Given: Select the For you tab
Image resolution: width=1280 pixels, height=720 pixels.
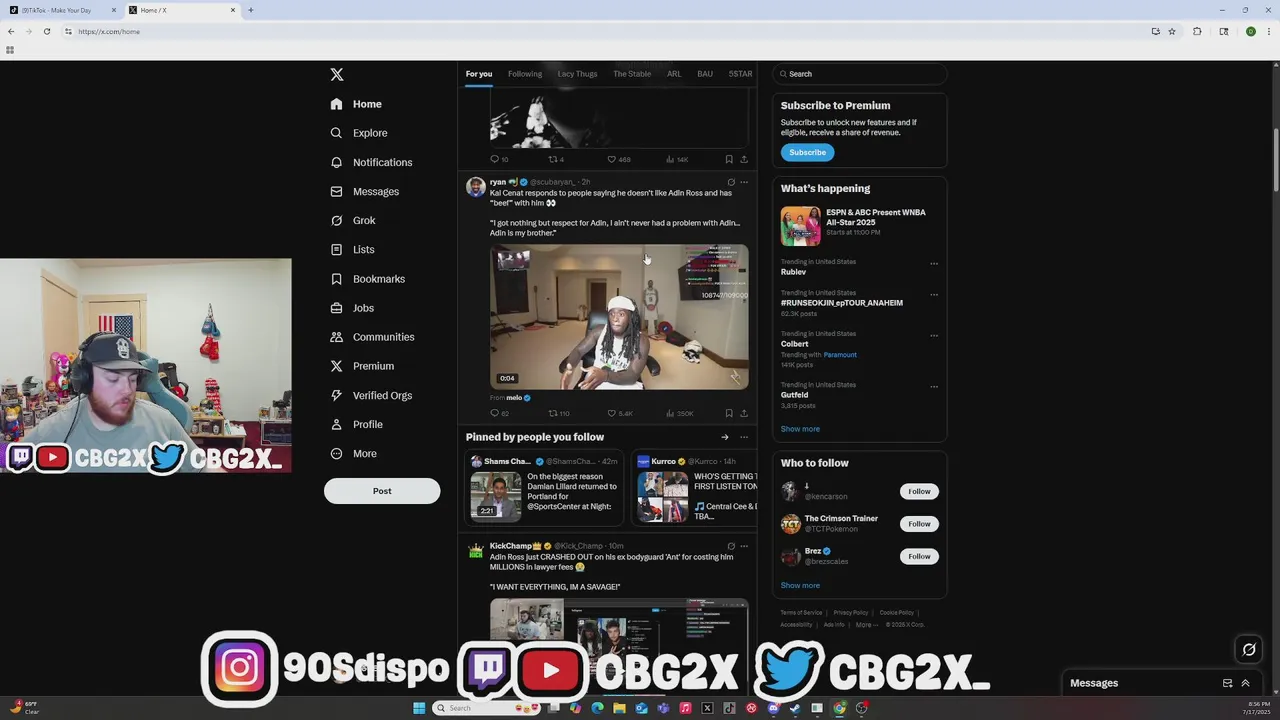Looking at the screenshot, I should coord(479,74).
